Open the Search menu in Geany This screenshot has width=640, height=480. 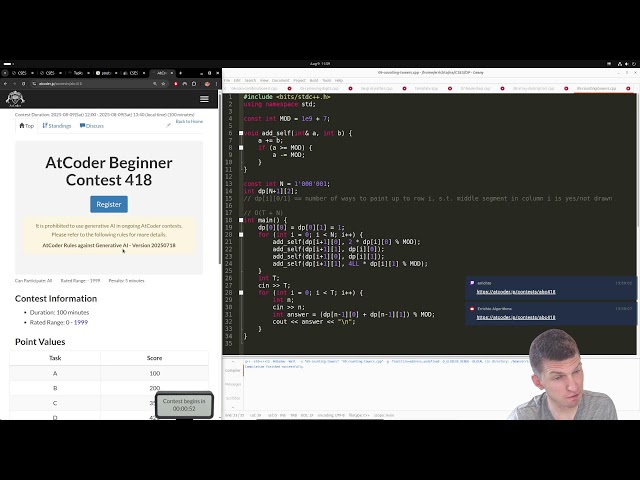tap(250, 80)
